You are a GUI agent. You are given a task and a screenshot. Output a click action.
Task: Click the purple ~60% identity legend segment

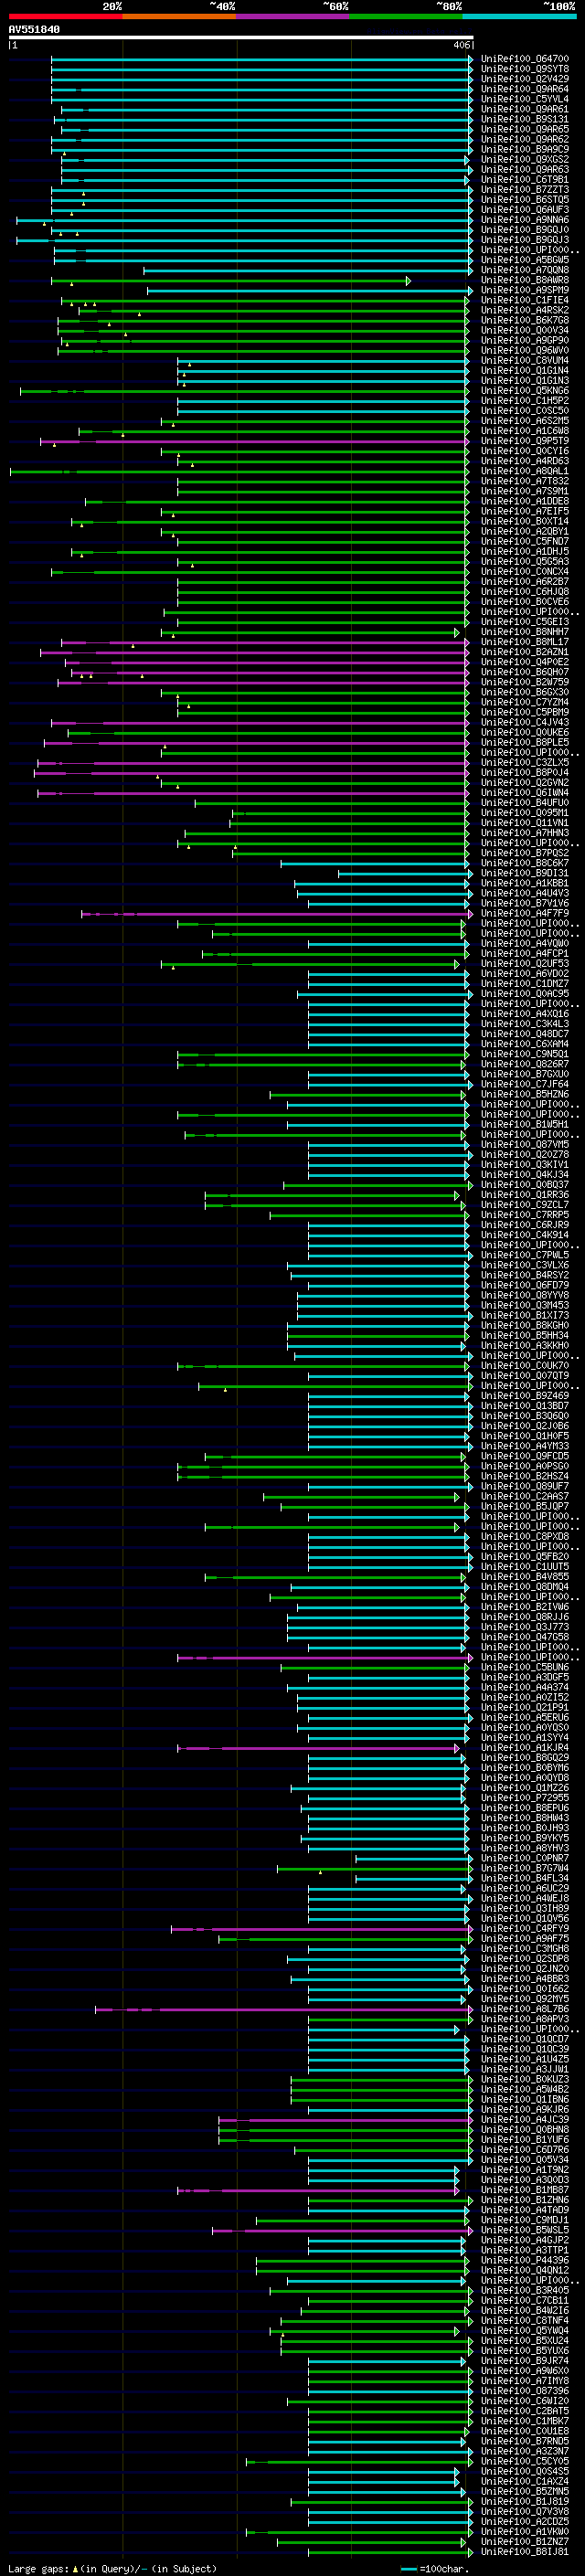pos(293,17)
